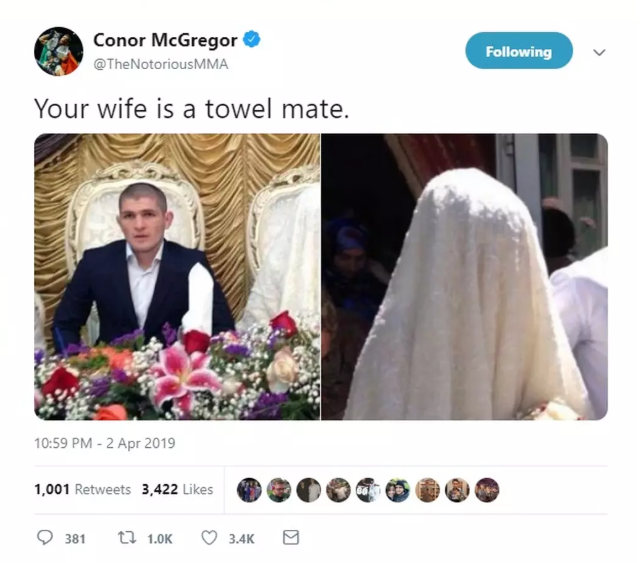Click the blue verified badge
The height and width of the screenshot is (563, 644).
coord(251,39)
